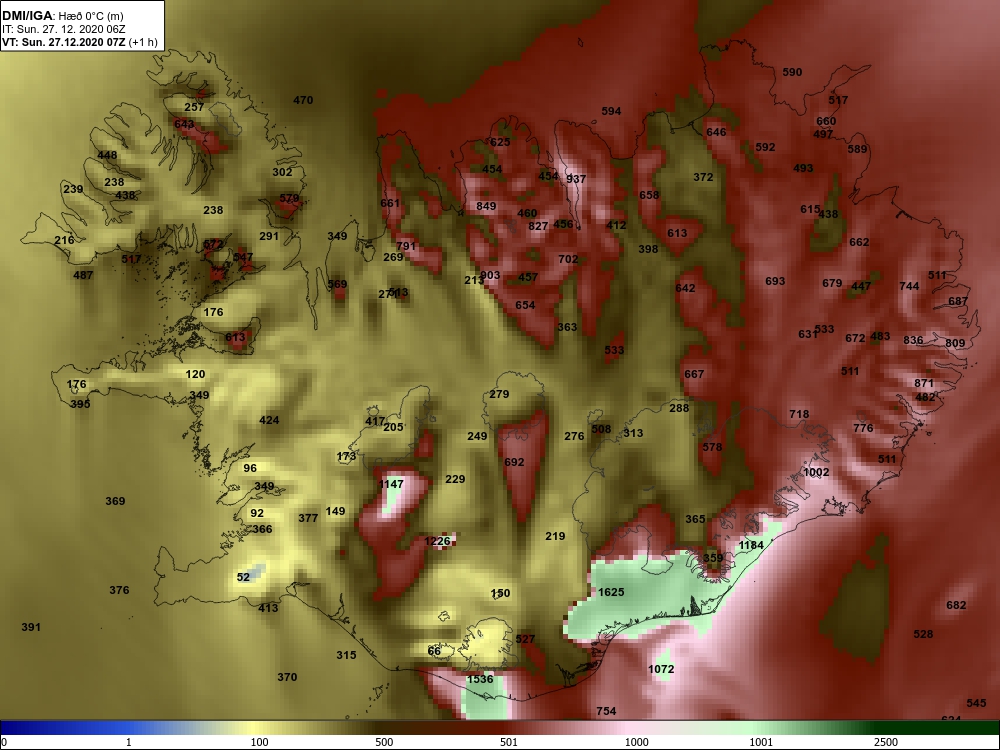Click the 667 value on the map

[x=694, y=374]
